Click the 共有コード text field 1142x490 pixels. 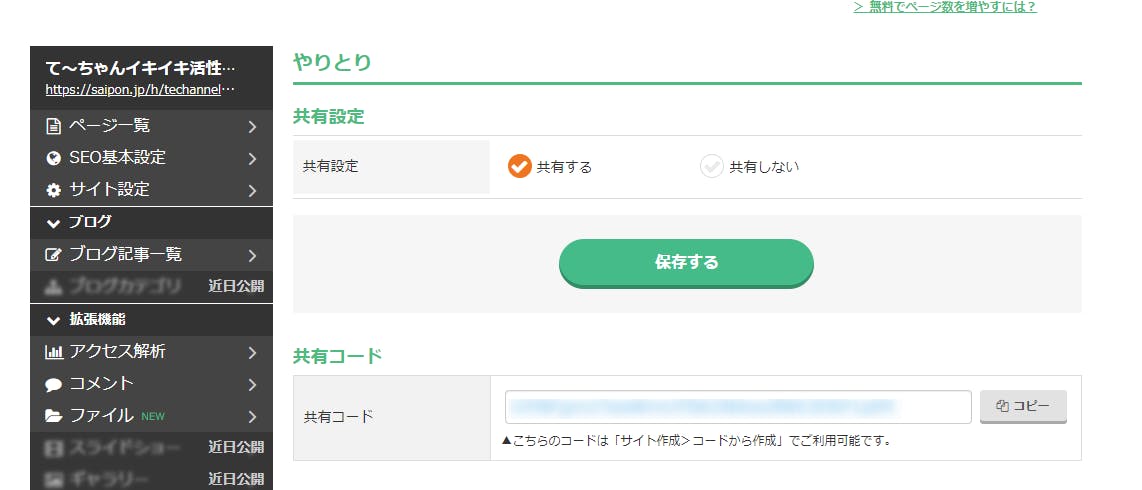pyautogui.click(x=738, y=407)
